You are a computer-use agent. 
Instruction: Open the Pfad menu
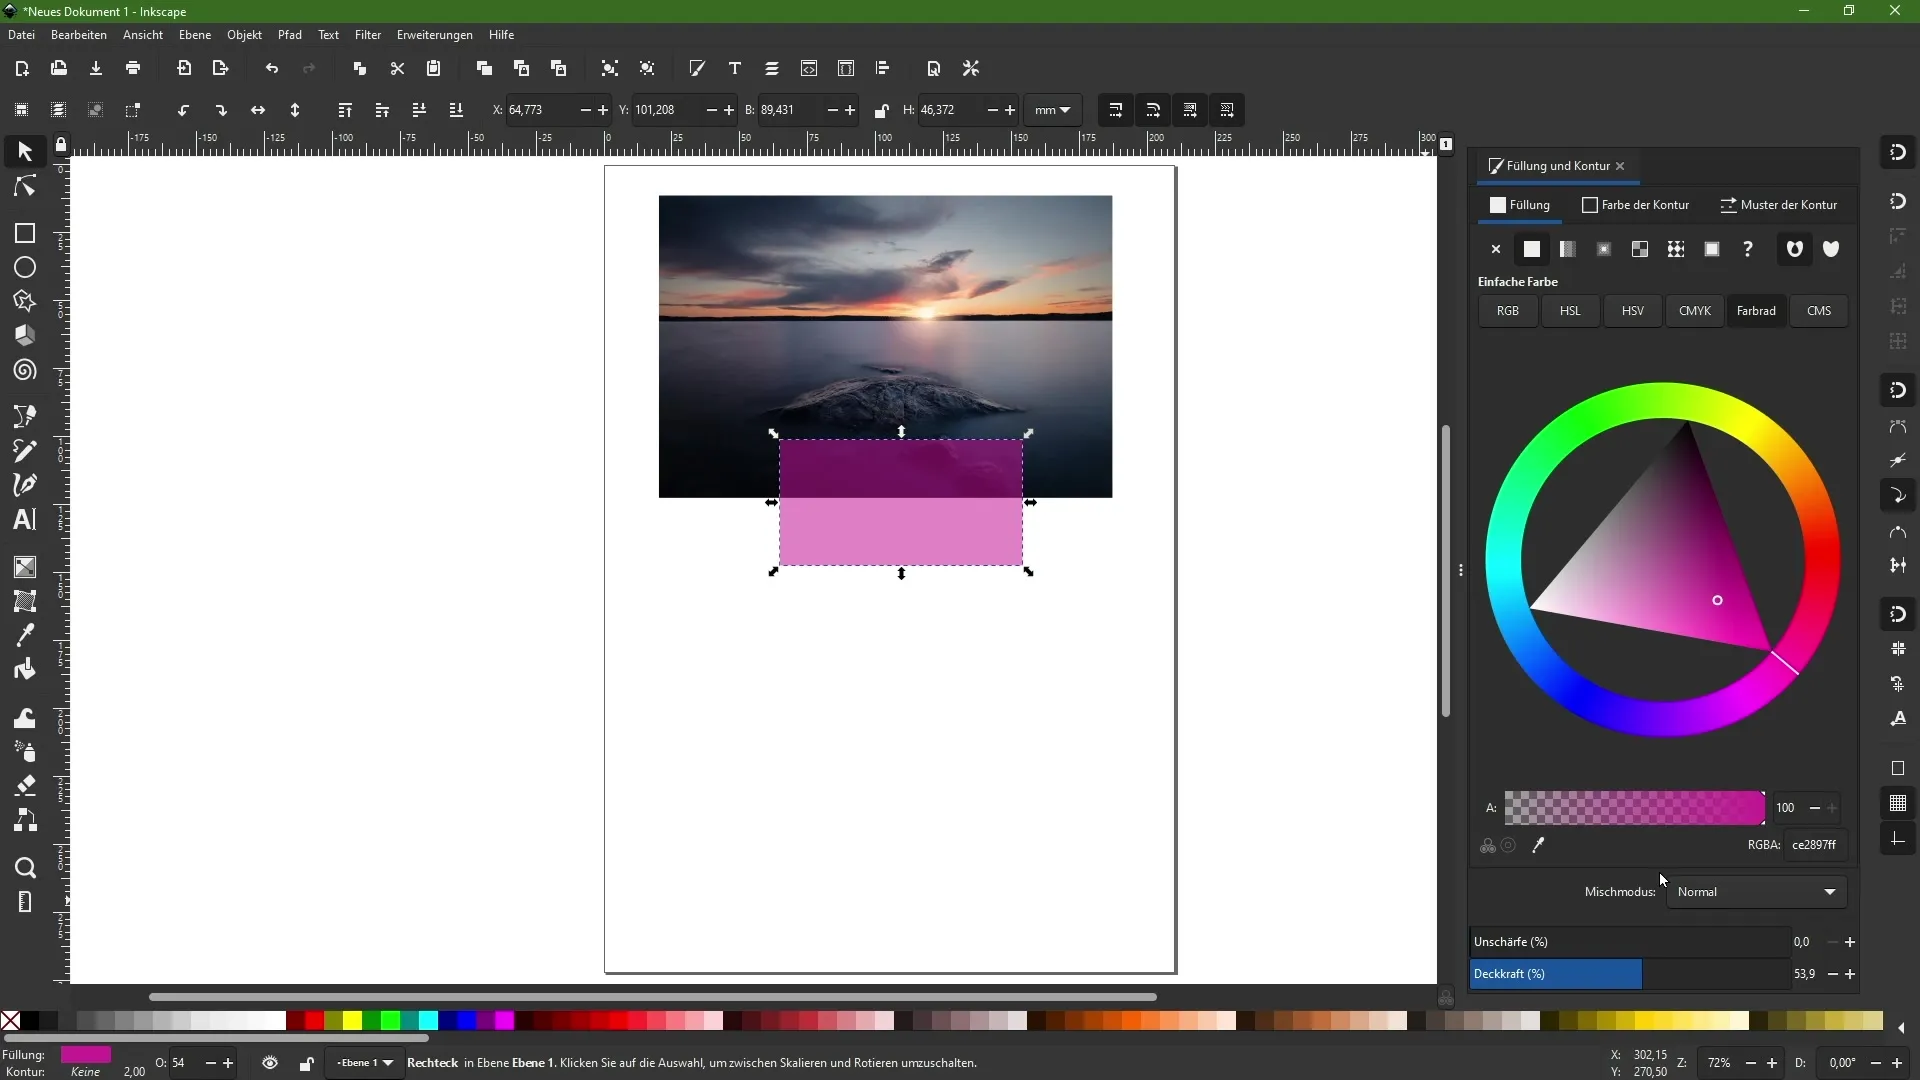pos(290,35)
